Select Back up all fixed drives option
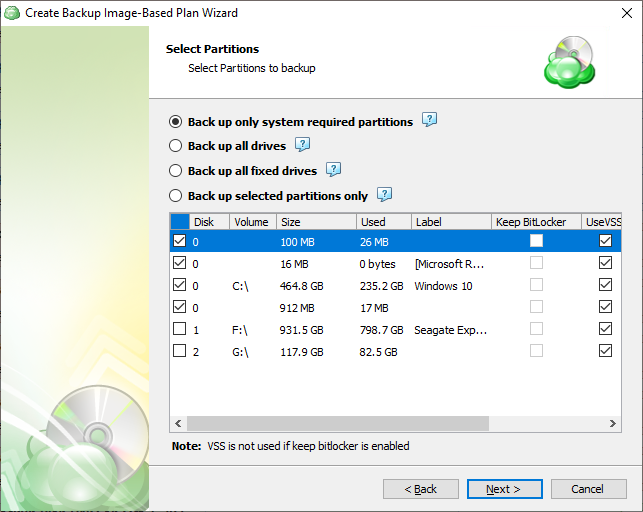643x512 pixels. pos(176,171)
